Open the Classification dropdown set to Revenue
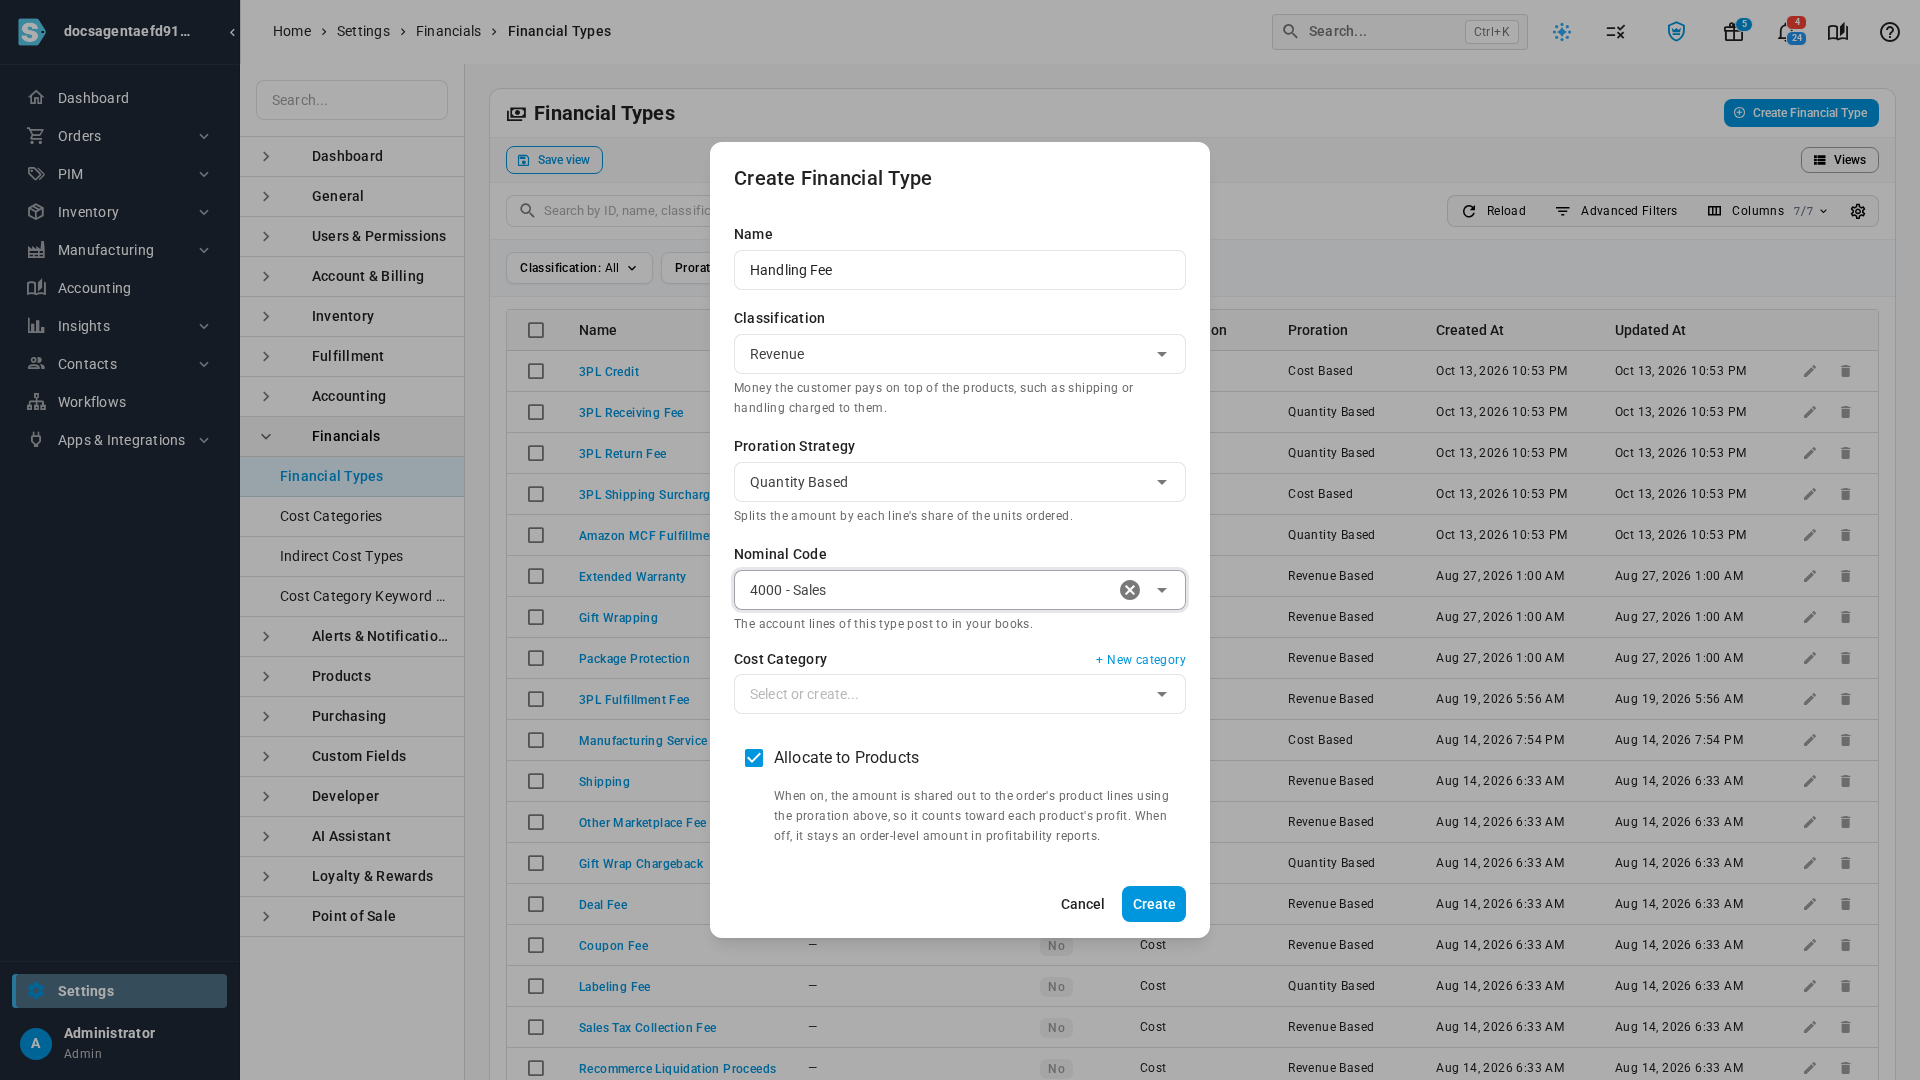This screenshot has width=1920, height=1080. coord(960,354)
